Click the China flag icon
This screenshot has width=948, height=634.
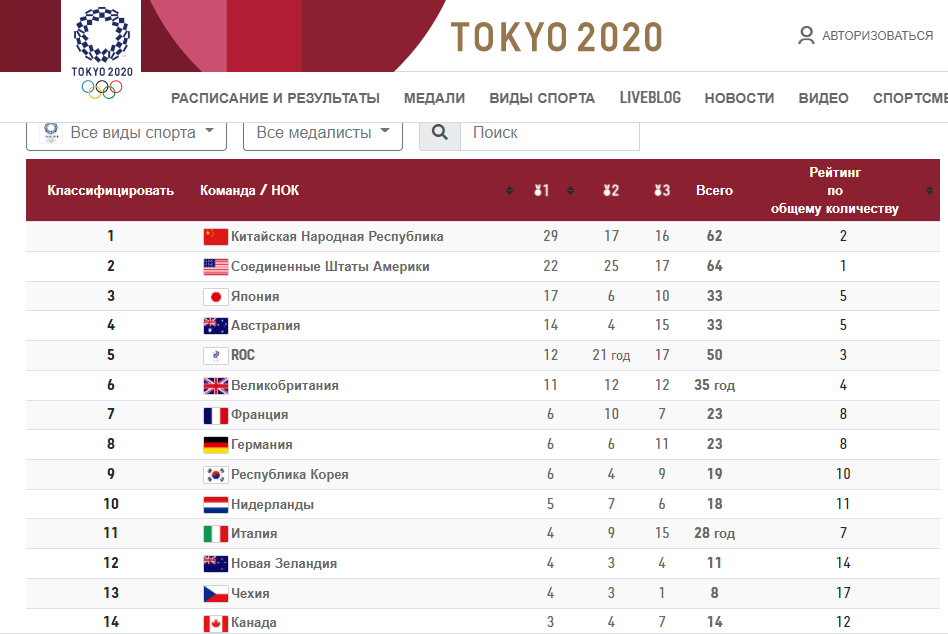(x=215, y=237)
